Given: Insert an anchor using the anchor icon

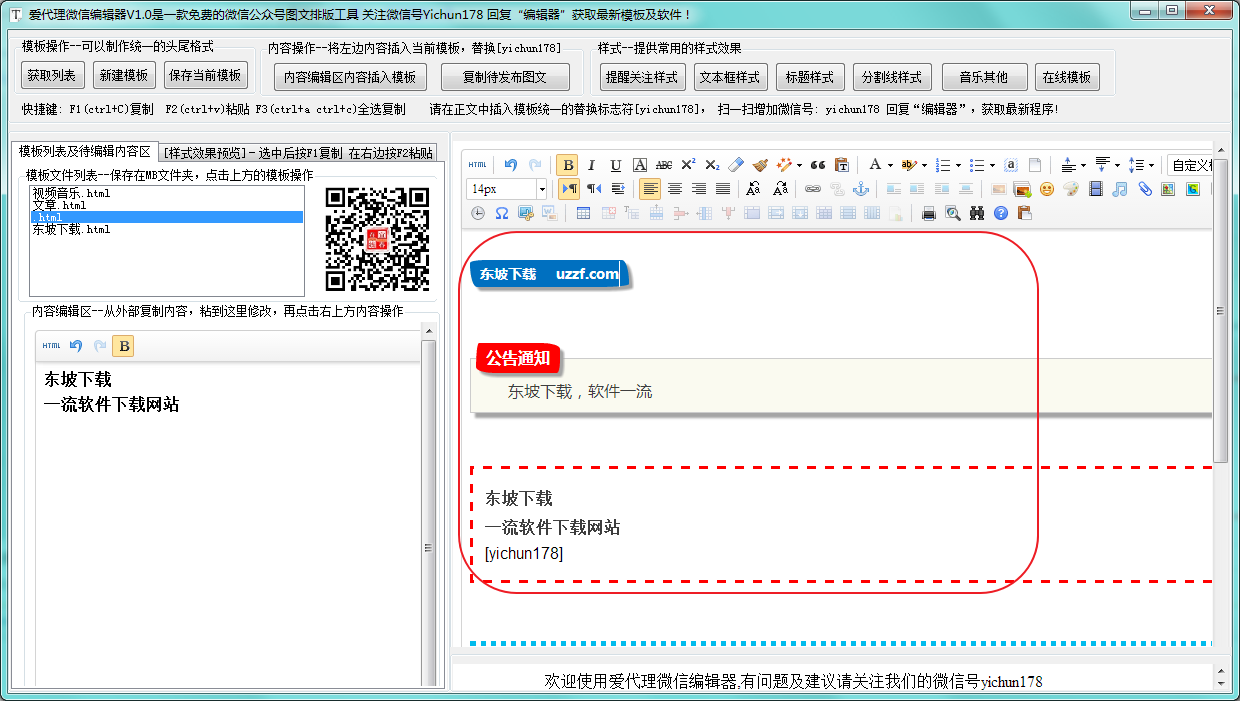Looking at the screenshot, I should [x=861, y=188].
